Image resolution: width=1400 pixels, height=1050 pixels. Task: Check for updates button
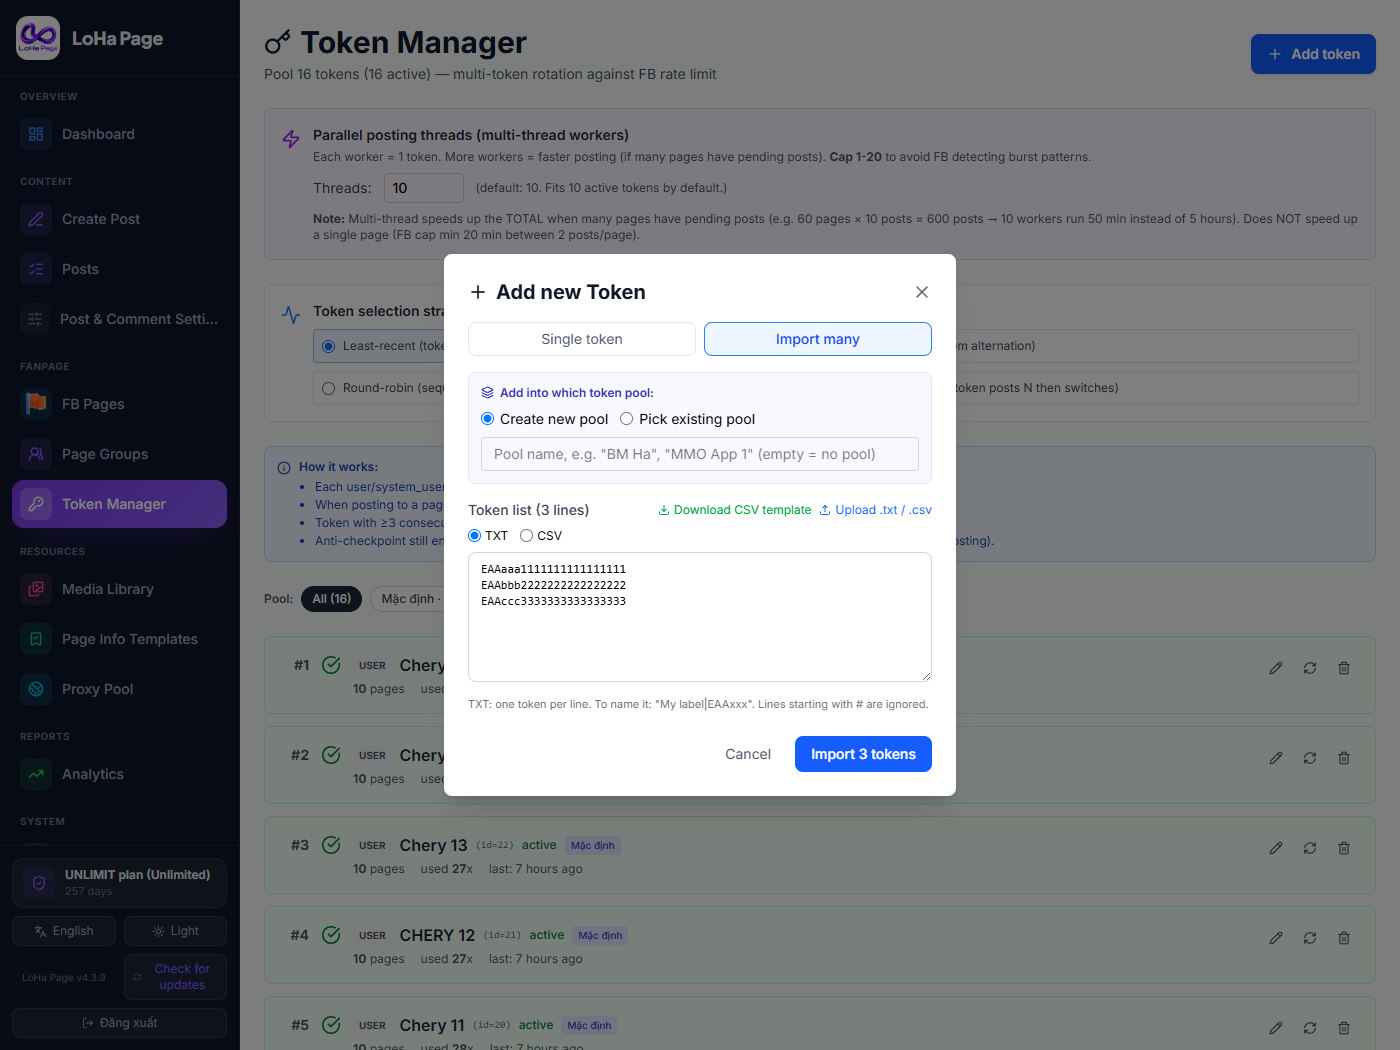coord(175,977)
